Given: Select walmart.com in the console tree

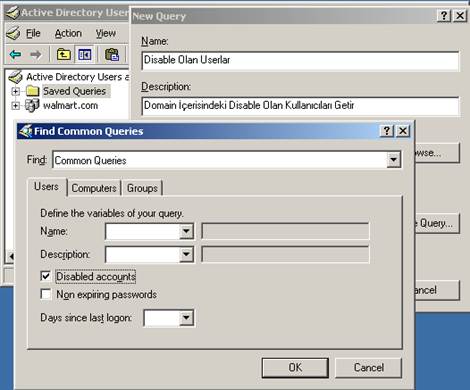Looking at the screenshot, I should (x=70, y=106).
